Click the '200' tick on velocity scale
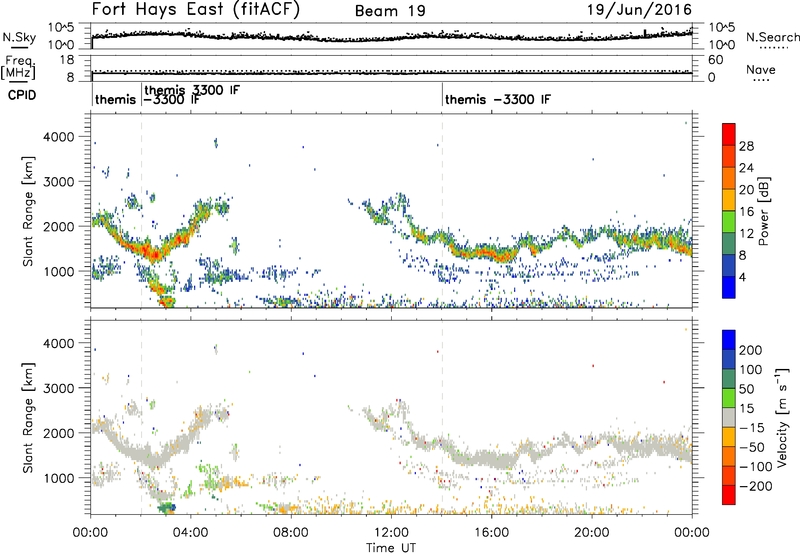800x554 pixels. (x=751, y=350)
